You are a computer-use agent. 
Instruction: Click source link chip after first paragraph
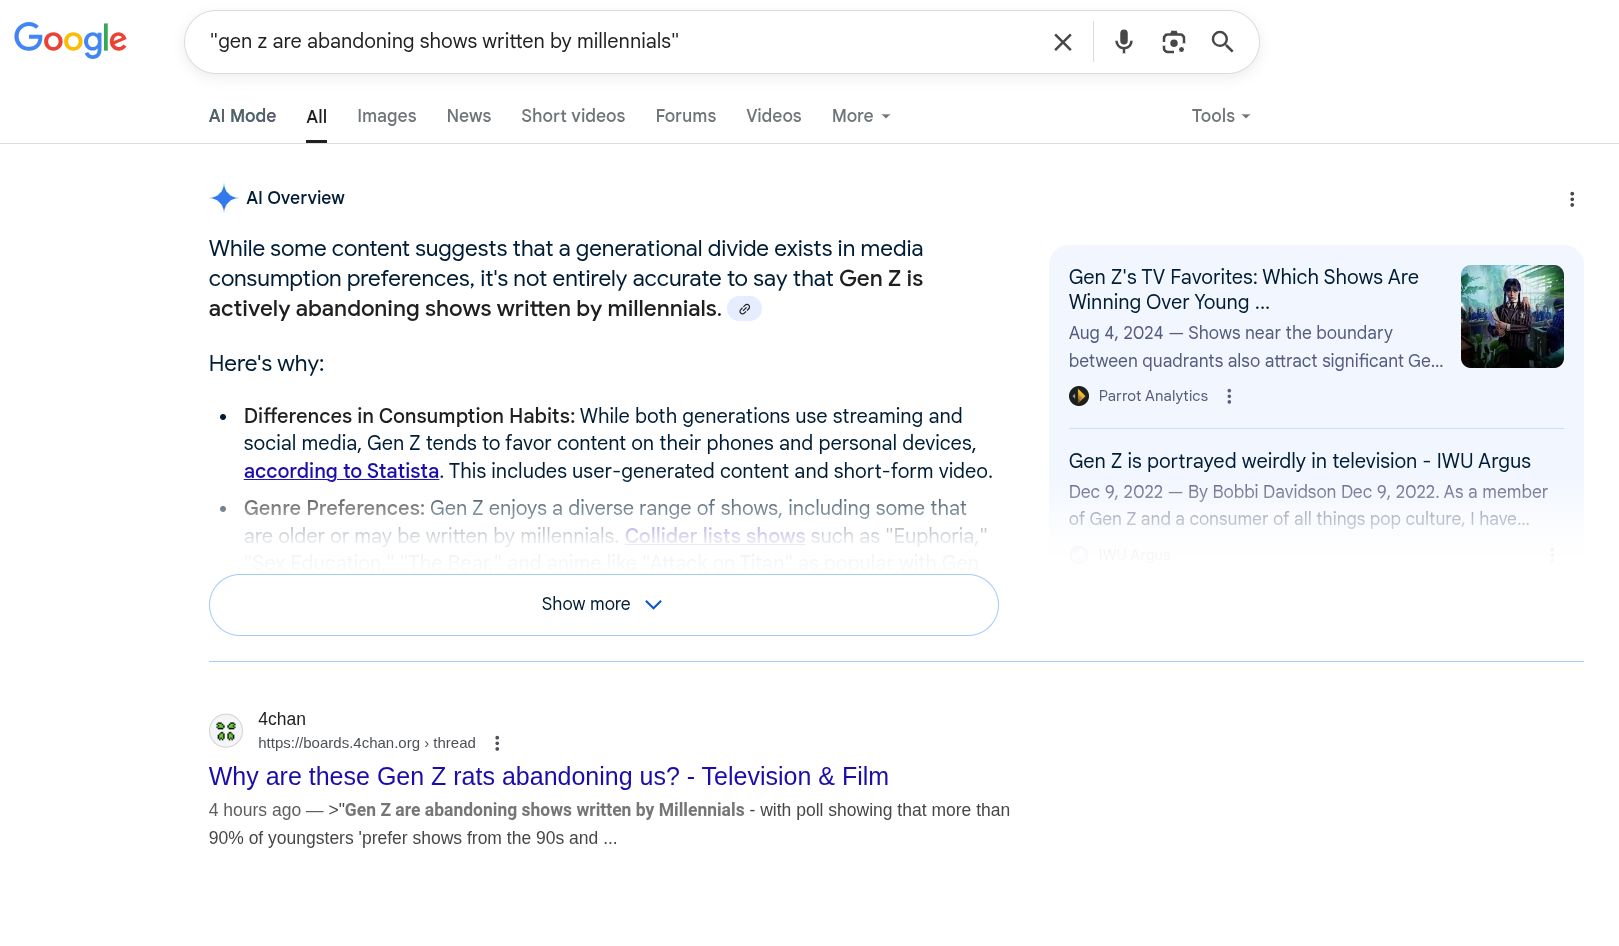(744, 309)
